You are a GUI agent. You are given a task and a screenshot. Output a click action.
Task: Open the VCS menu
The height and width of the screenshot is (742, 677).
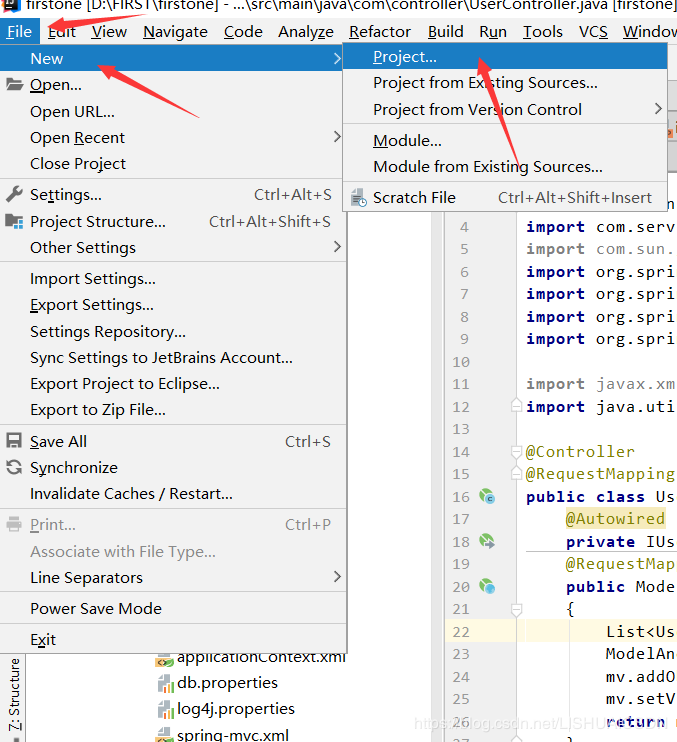[x=593, y=32]
